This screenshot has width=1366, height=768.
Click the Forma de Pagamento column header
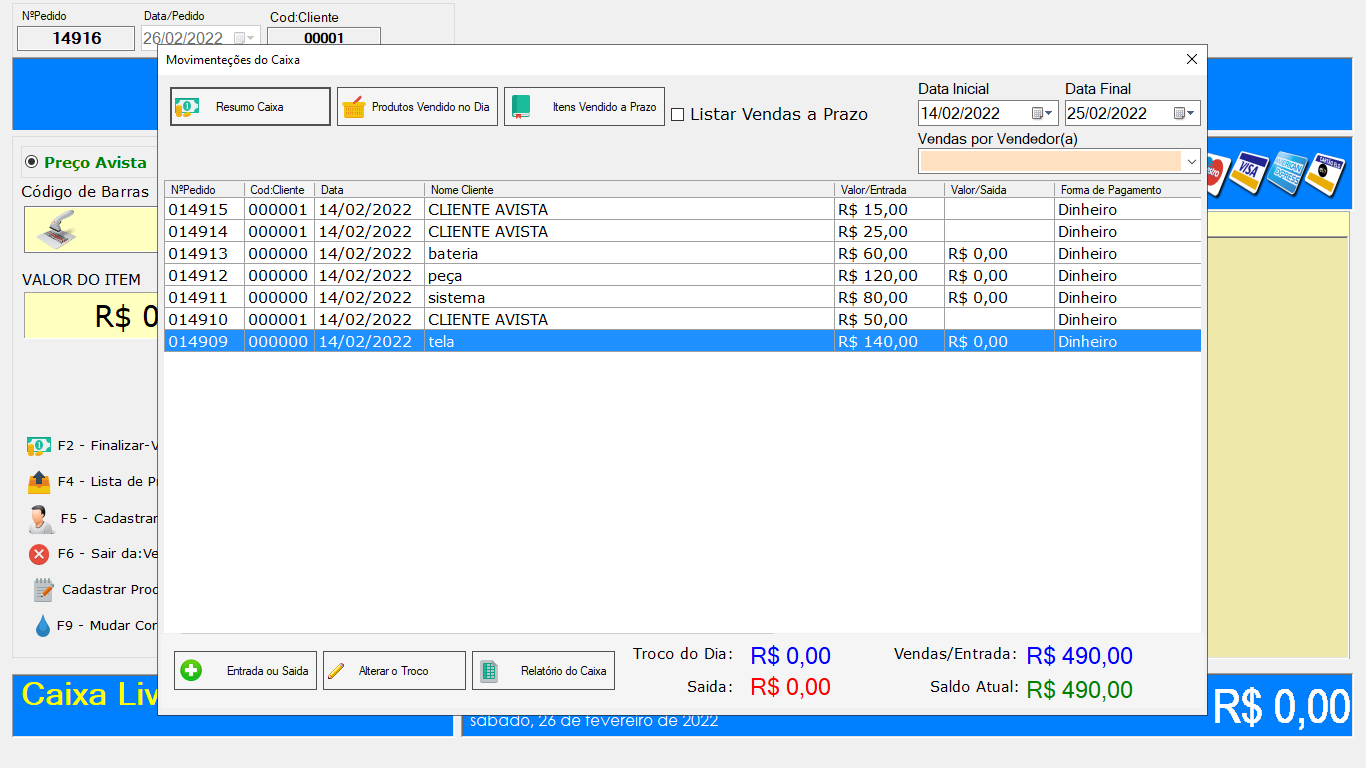coord(1126,189)
